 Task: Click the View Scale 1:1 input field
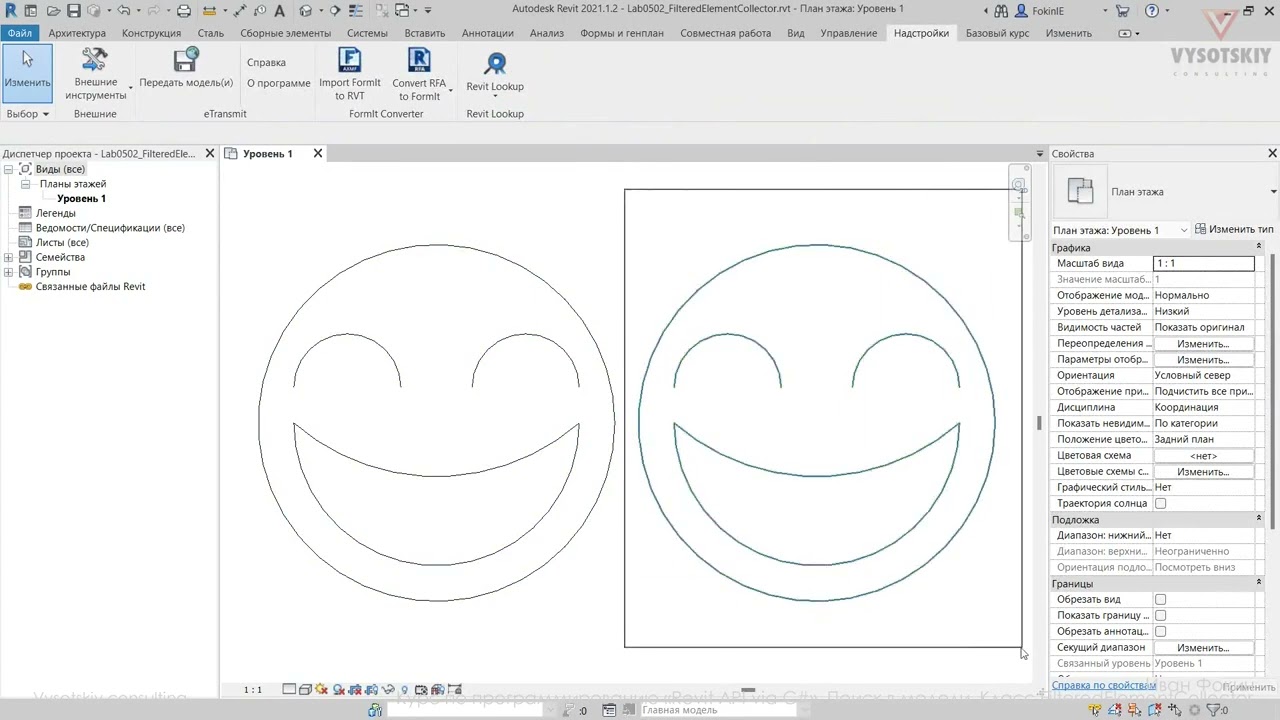click(1203, 263)
